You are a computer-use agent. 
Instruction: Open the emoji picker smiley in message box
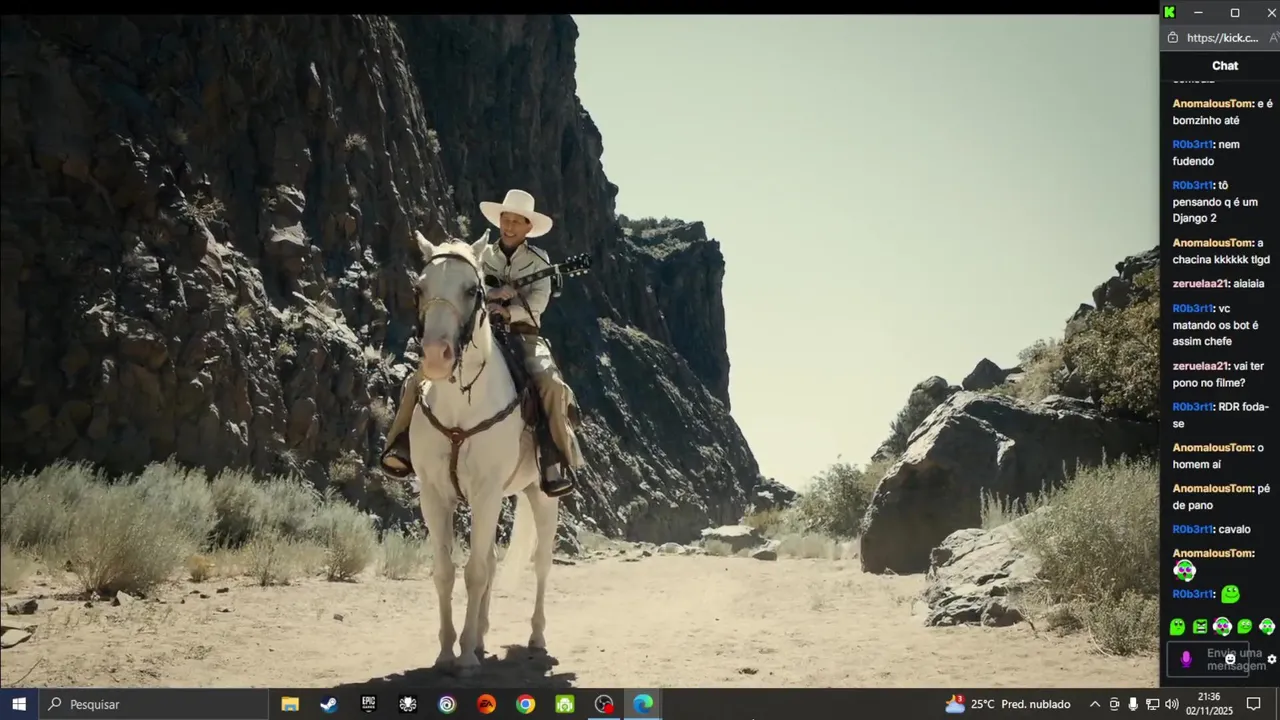coord(1230,659)
